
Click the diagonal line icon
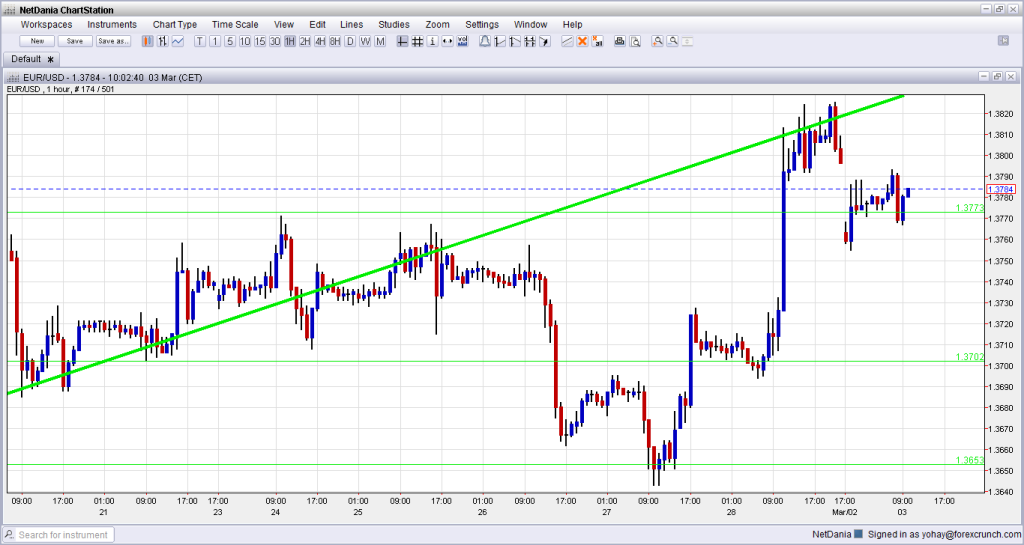point(567,41)
